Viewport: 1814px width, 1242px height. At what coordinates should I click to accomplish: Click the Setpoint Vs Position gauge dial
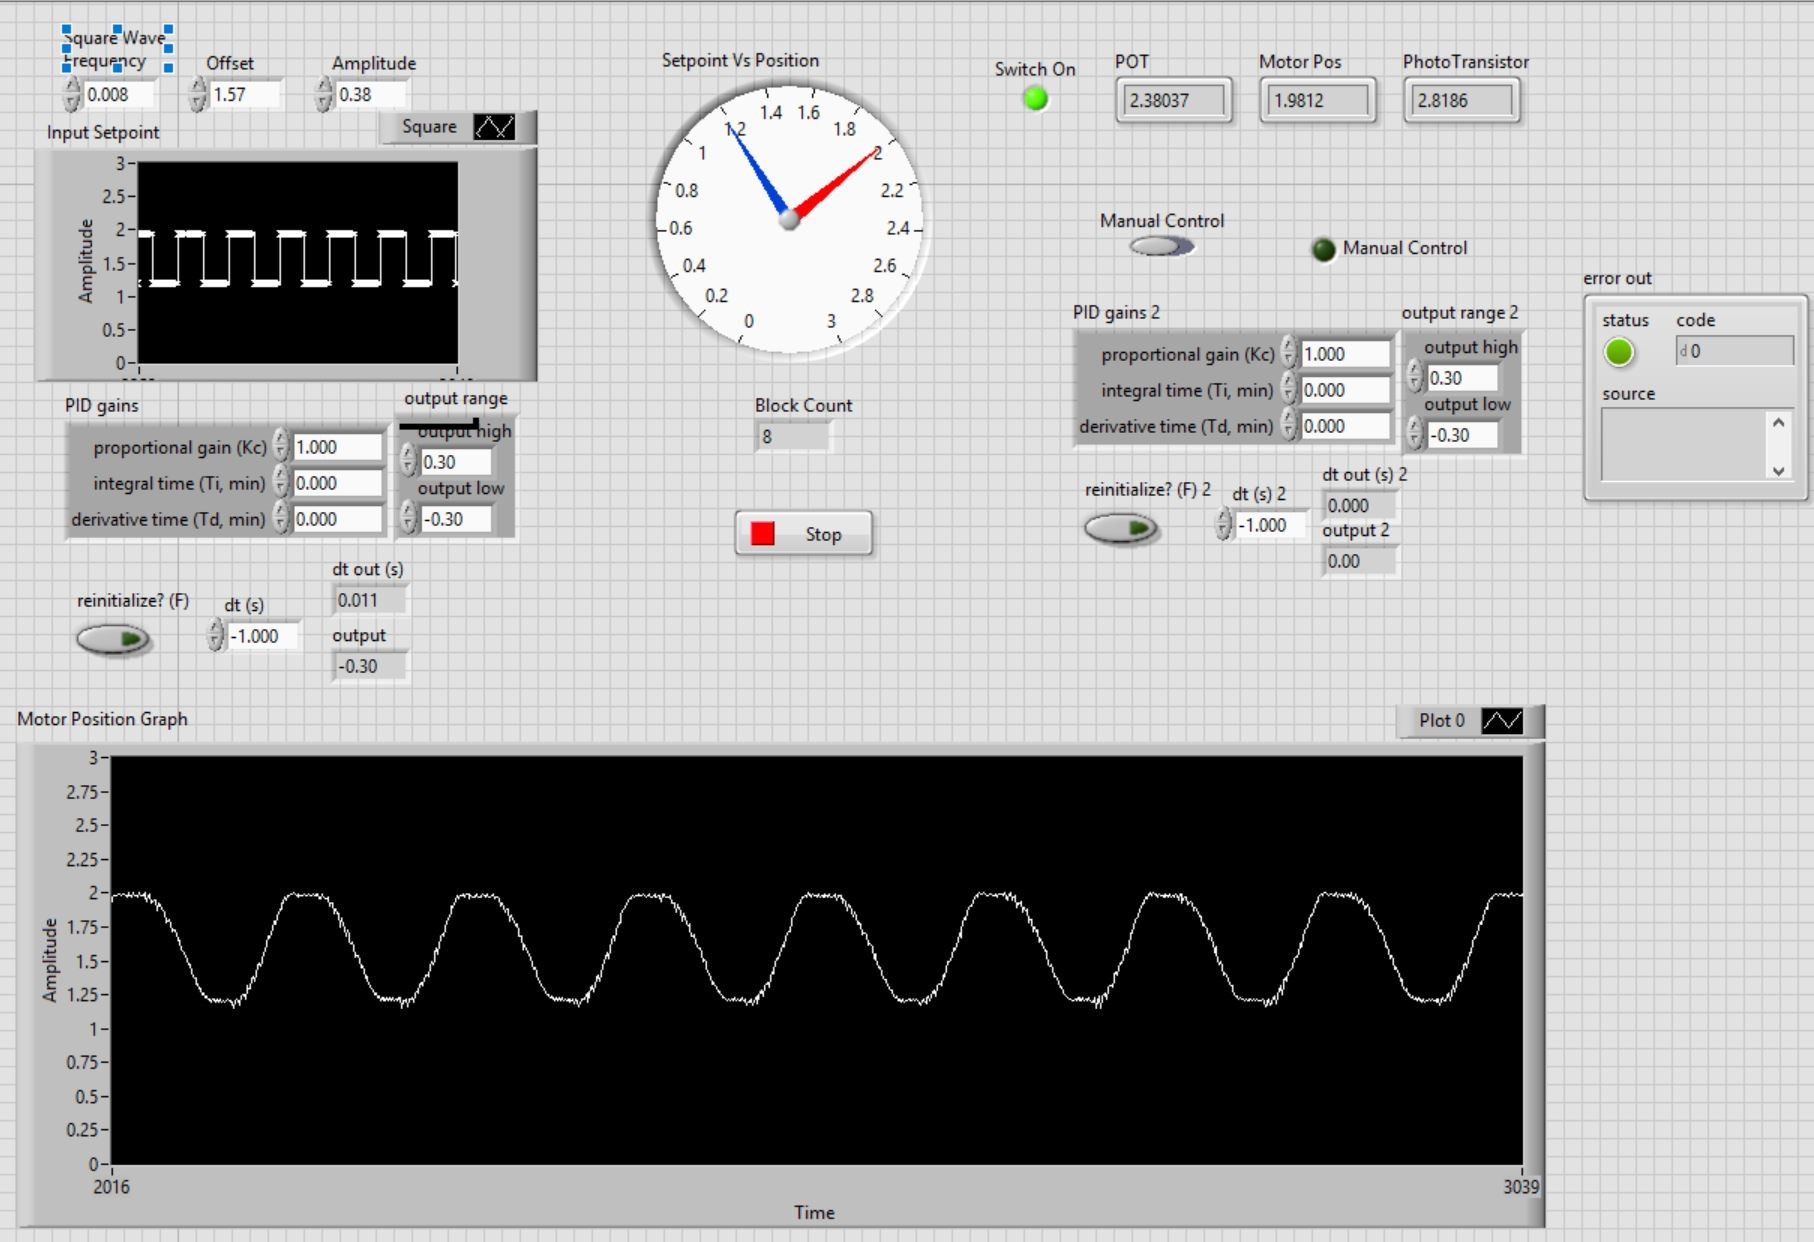pos(789,219)
